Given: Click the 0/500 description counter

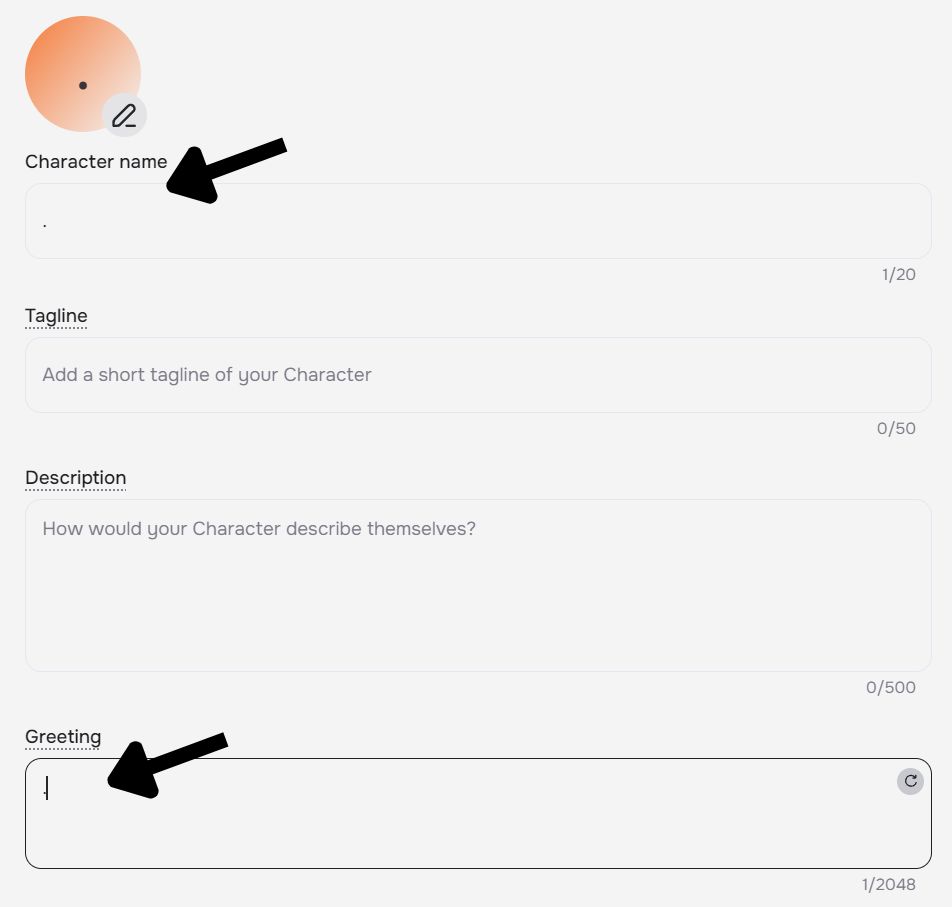Looking at the screenshot, I should pyautogui.click(x=891, y=687).
